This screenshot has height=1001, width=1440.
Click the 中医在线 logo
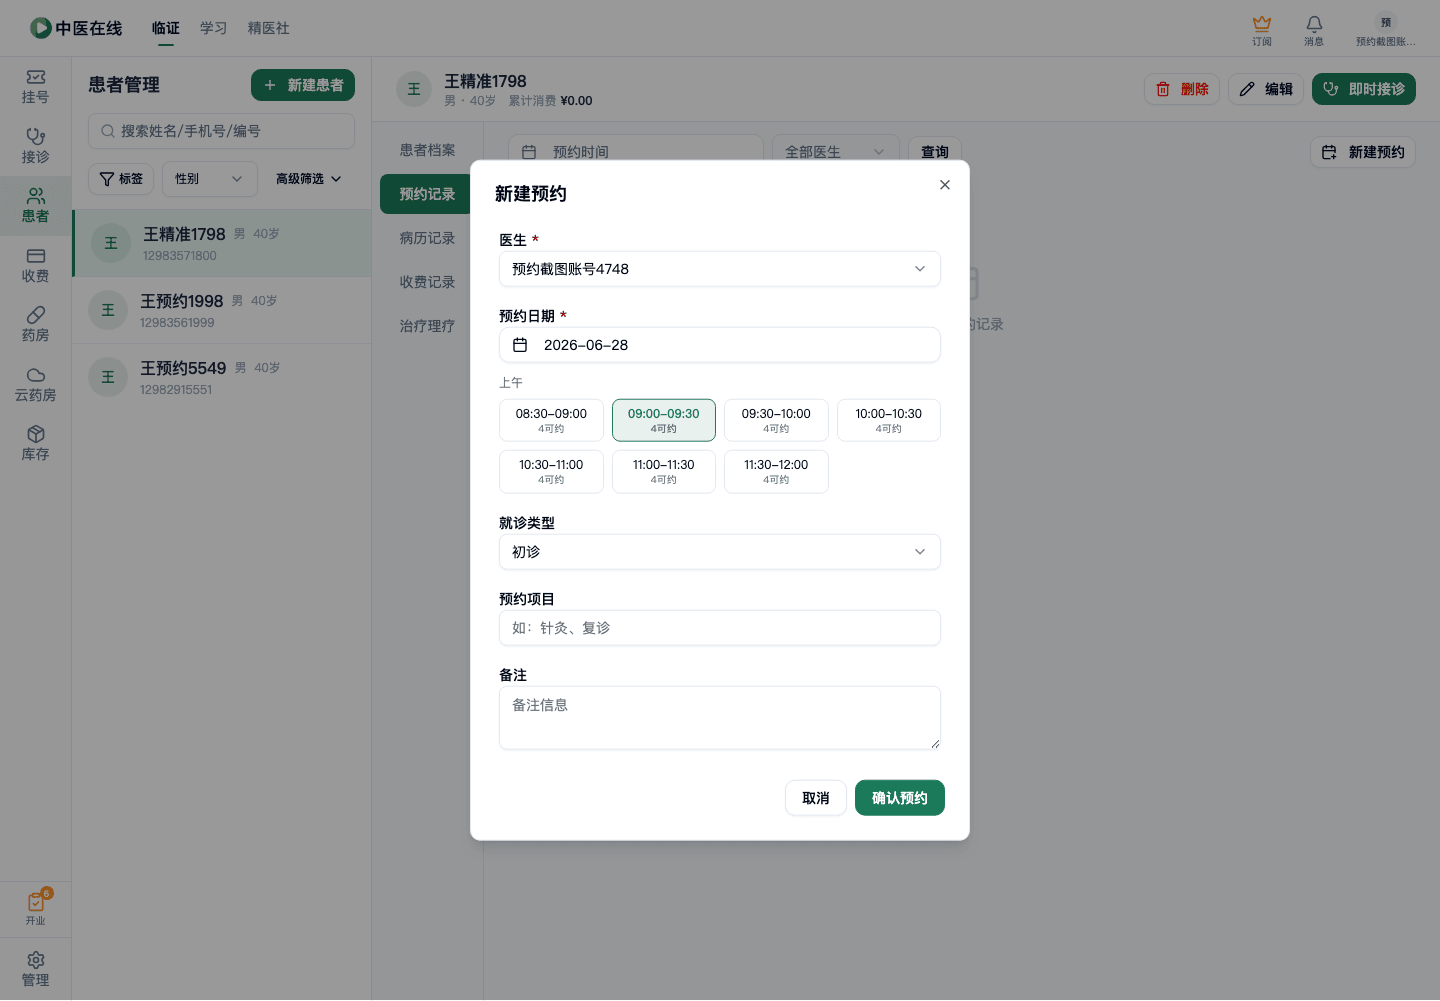[x=76, y=28]
